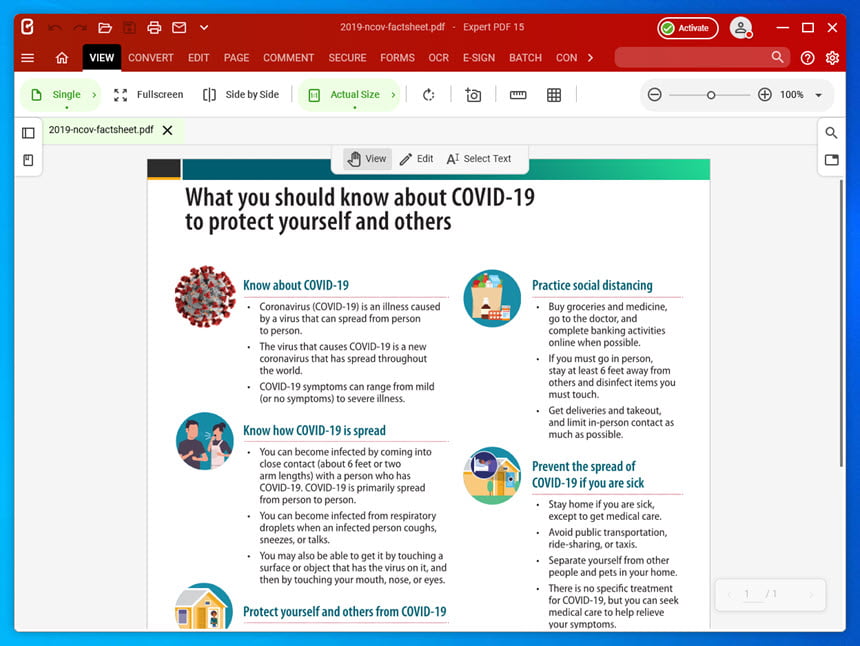The height and width of the screenshot is (646, 860).
Task: Expand the Actual Size options arrow
Action: tap(393, 95)
